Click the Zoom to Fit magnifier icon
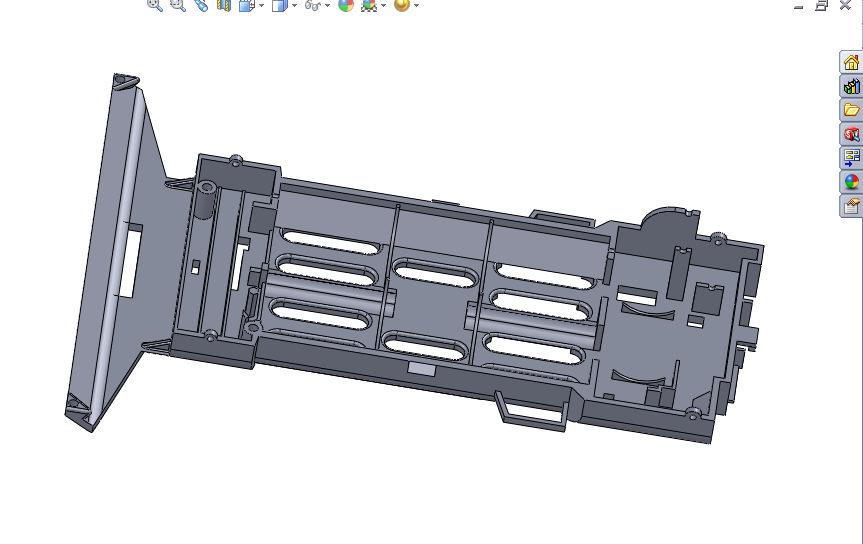Viewport: 863px width, 544px height. point(155,5)
